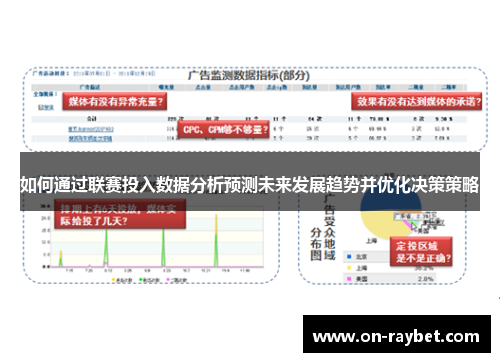Screen dimensions: 500x362
Task: Click the 点击量 column header
Action: click(203, 87)
